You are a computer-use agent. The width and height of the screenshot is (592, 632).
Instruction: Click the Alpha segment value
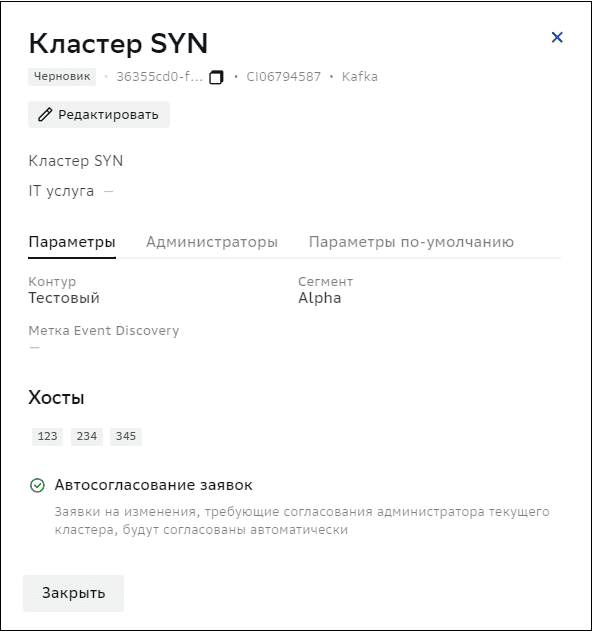320,298
